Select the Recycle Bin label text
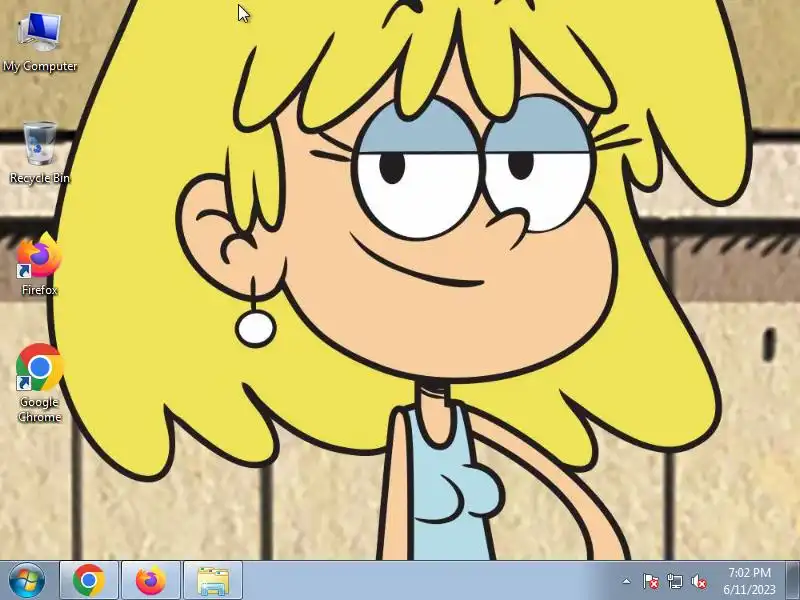Viewport: 800px width, 600px height. click(39, 178)
